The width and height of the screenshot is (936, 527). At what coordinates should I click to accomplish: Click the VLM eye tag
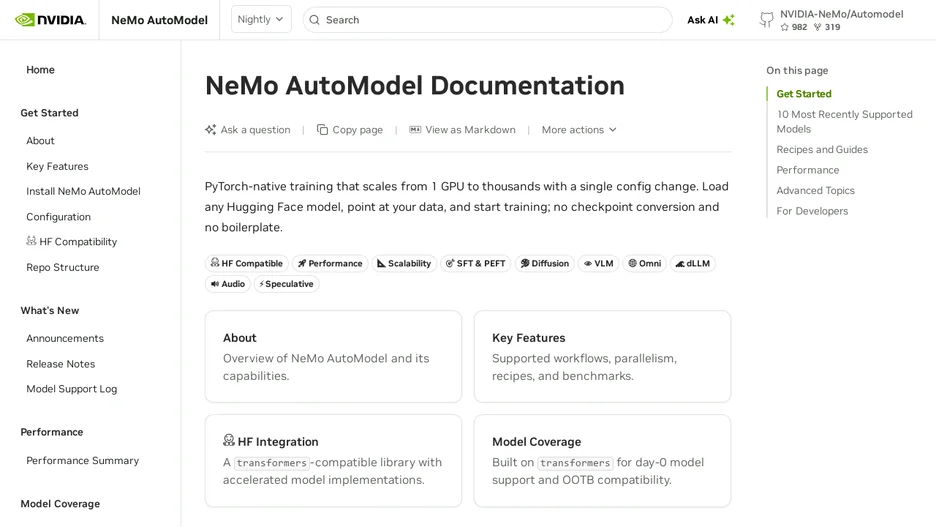tap(598, 263)
